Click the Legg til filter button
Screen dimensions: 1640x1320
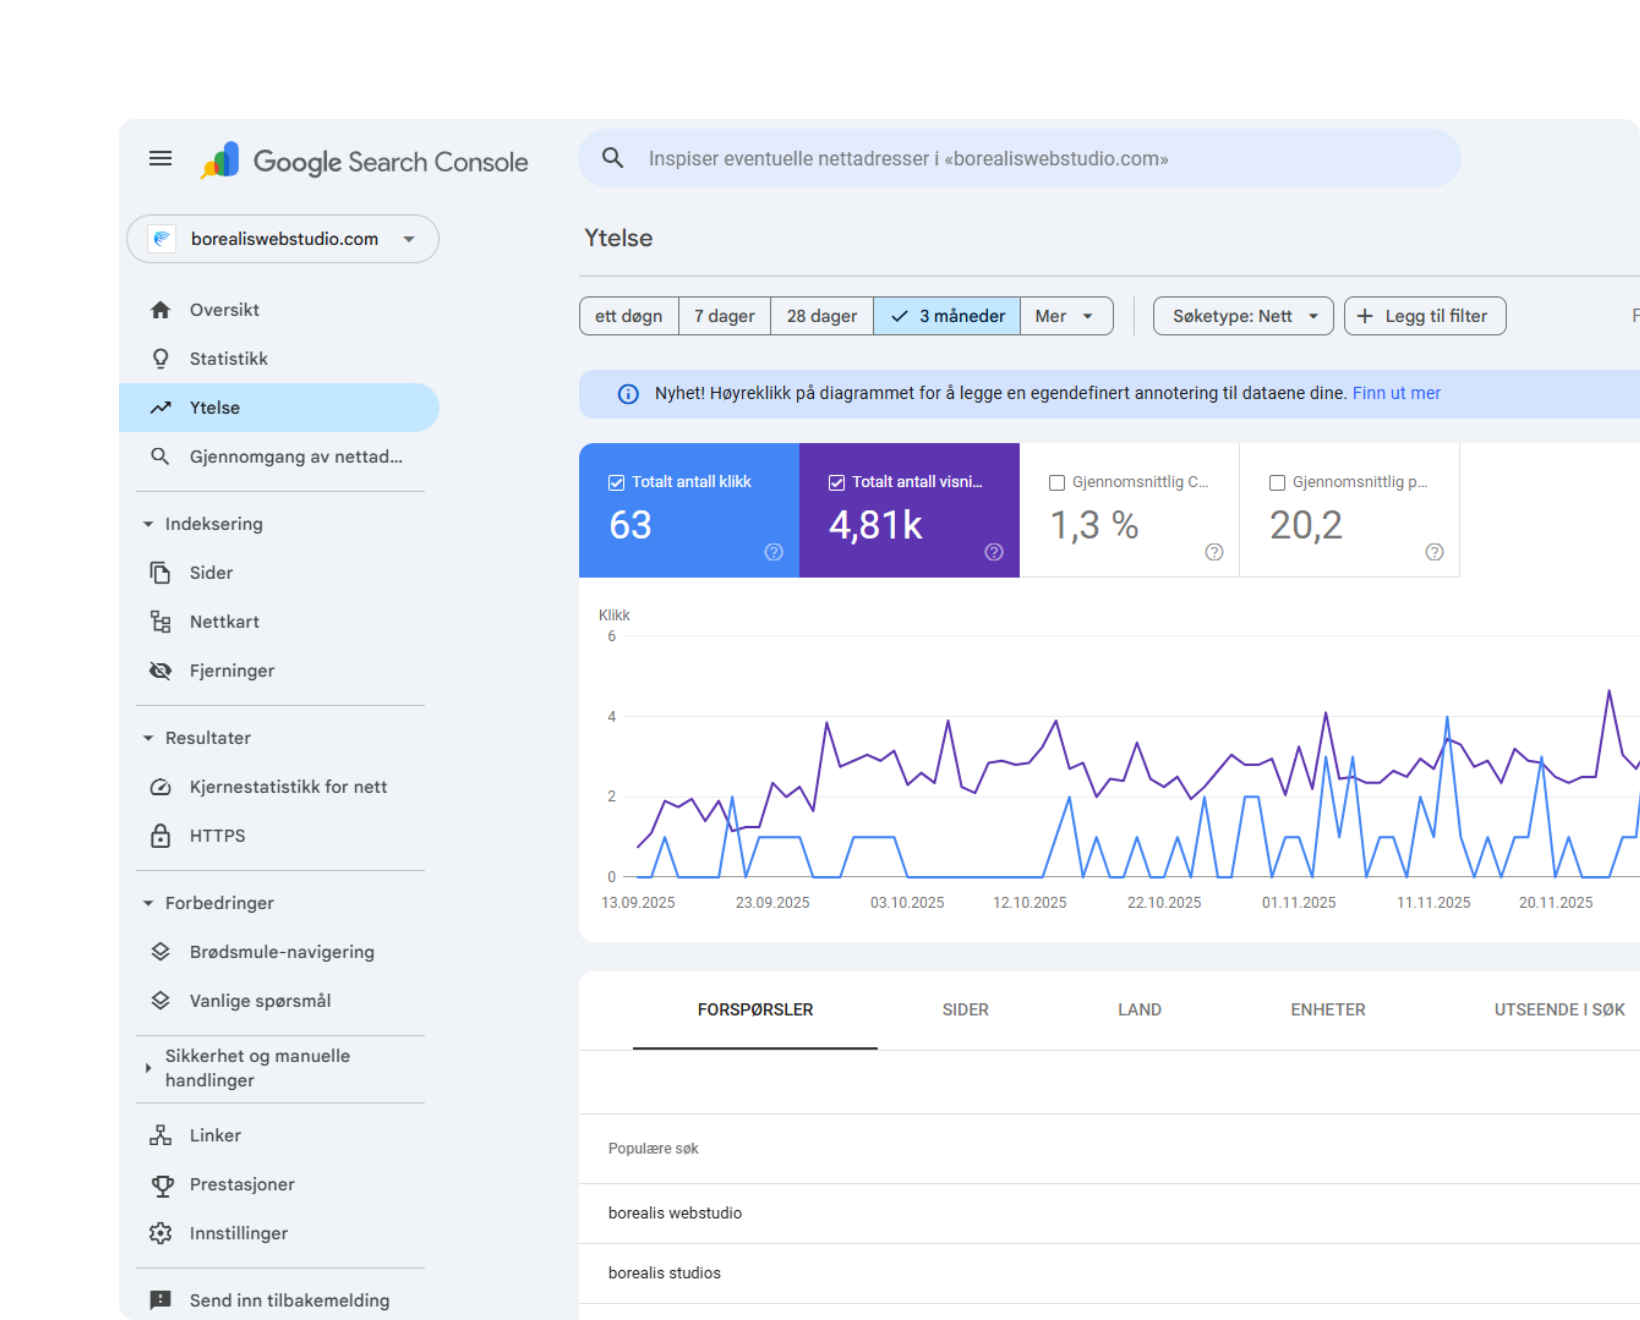1425,316
